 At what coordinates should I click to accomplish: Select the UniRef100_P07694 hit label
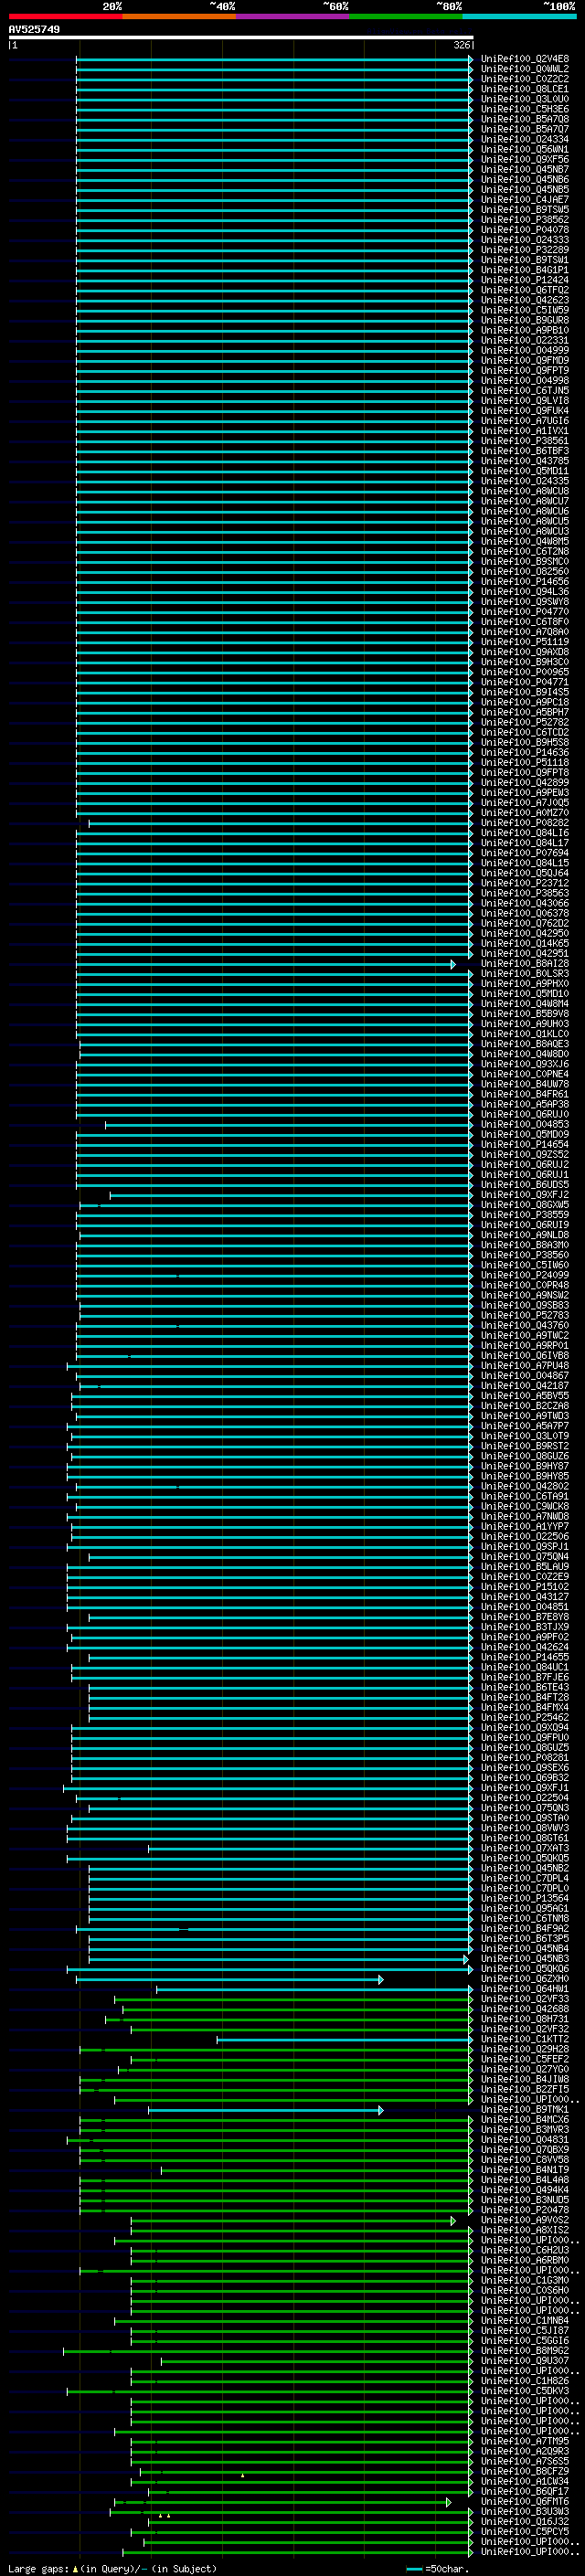click(525, 853)
